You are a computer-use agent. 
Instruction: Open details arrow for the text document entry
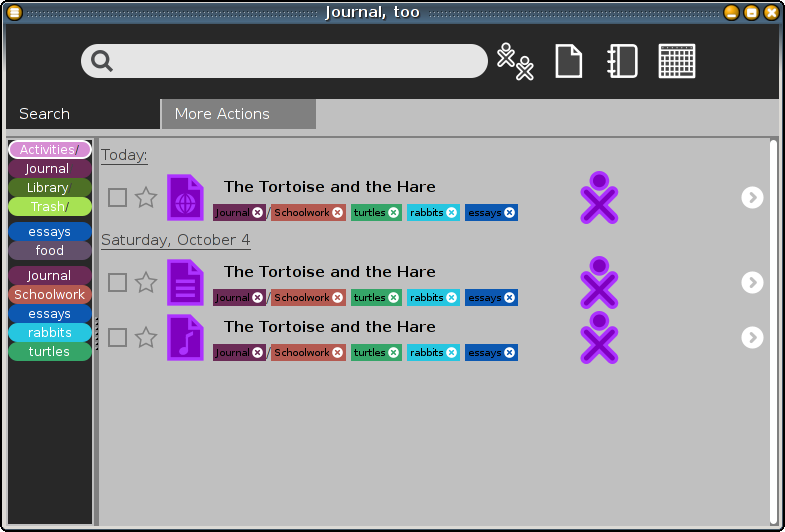point(752,283)
